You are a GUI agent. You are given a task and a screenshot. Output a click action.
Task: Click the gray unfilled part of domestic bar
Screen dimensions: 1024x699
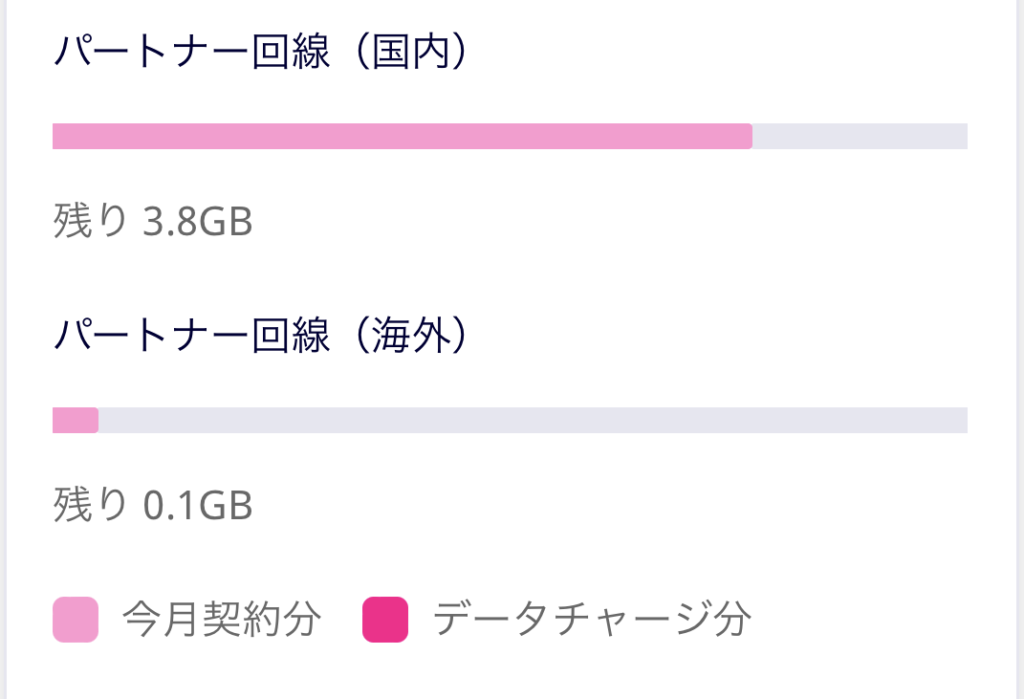tap(860, 136)
